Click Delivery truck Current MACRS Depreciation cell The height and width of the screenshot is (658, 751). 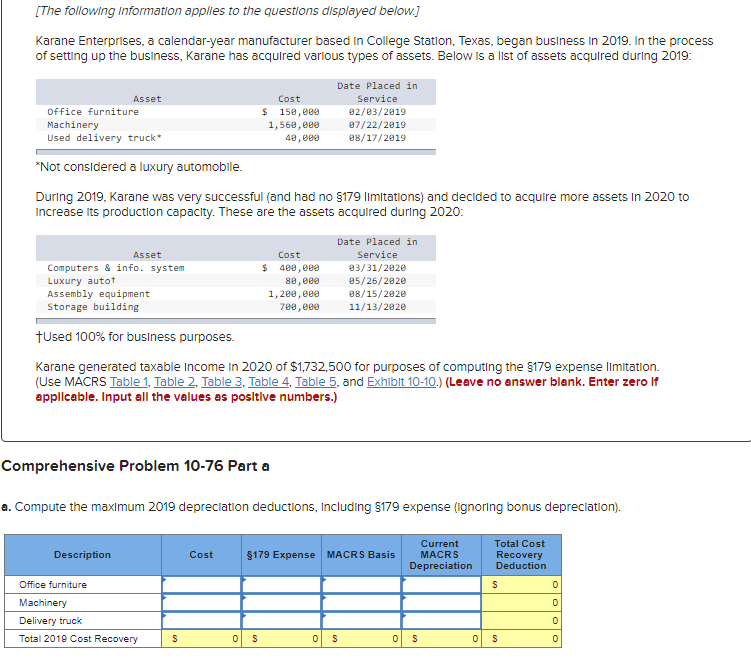click(441, 621)
